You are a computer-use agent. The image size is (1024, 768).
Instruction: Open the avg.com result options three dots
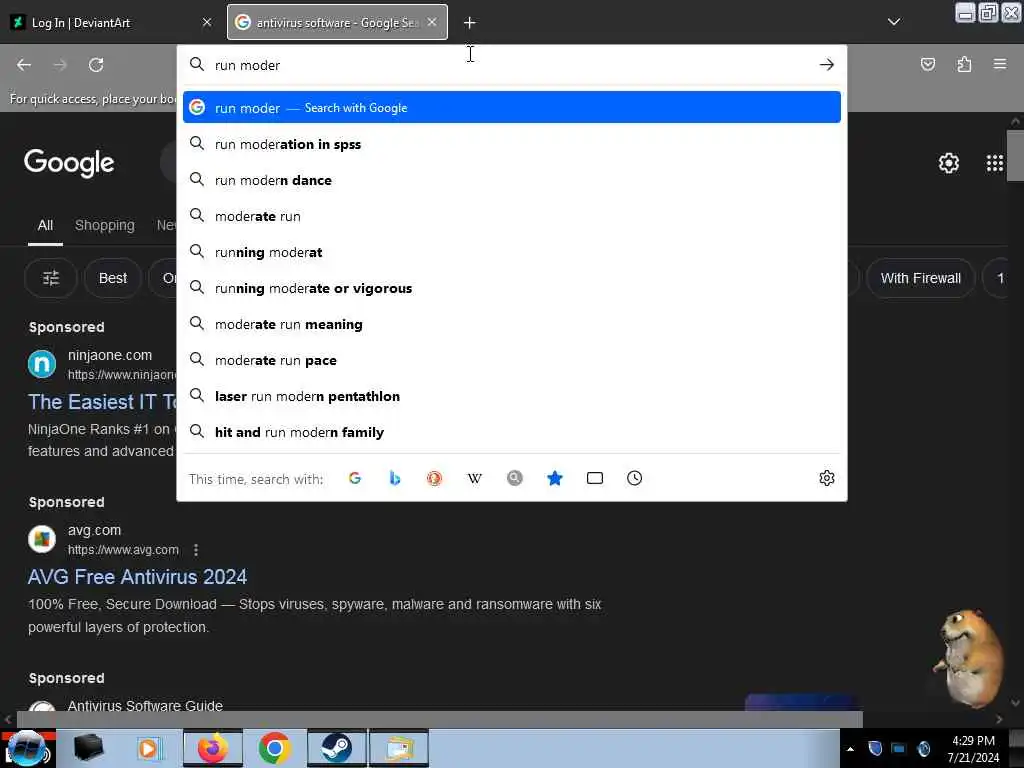click(196, 550)
